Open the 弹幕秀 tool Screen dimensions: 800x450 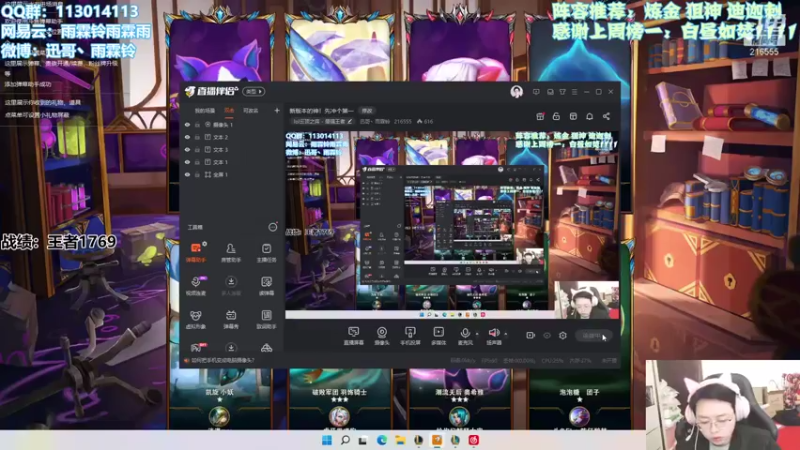pyautogui.click(x=231, y=319)
